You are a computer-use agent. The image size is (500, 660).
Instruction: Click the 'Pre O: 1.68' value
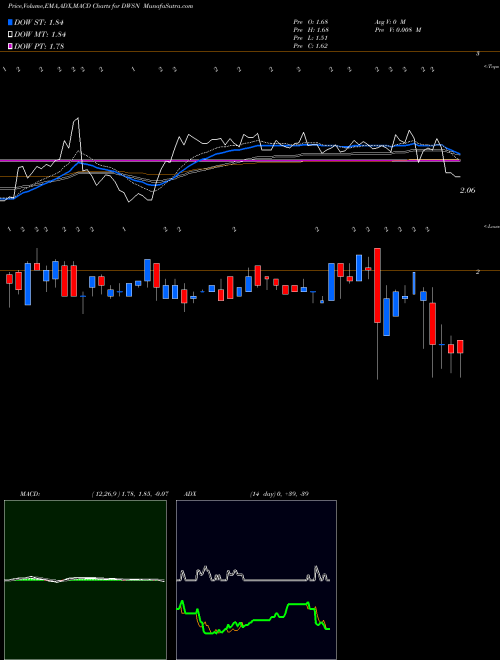coord(311,21)
